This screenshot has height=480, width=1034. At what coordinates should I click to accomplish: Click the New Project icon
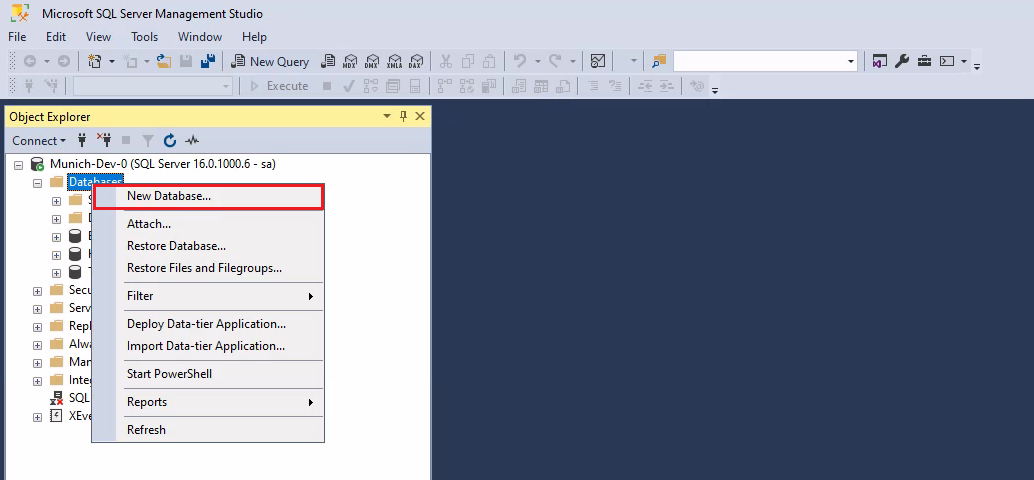click(x=94, y=61)
